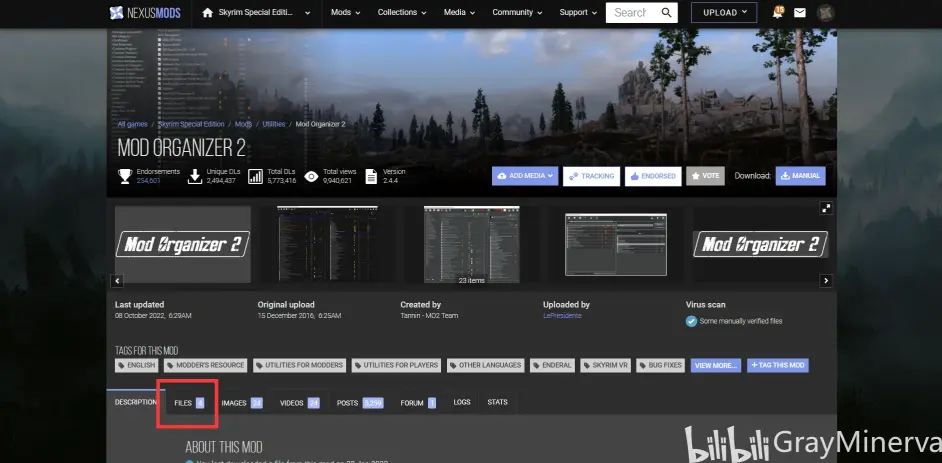942x463 pixels.
Task: Open the user profile avatar
Action: tap(826, 13)
